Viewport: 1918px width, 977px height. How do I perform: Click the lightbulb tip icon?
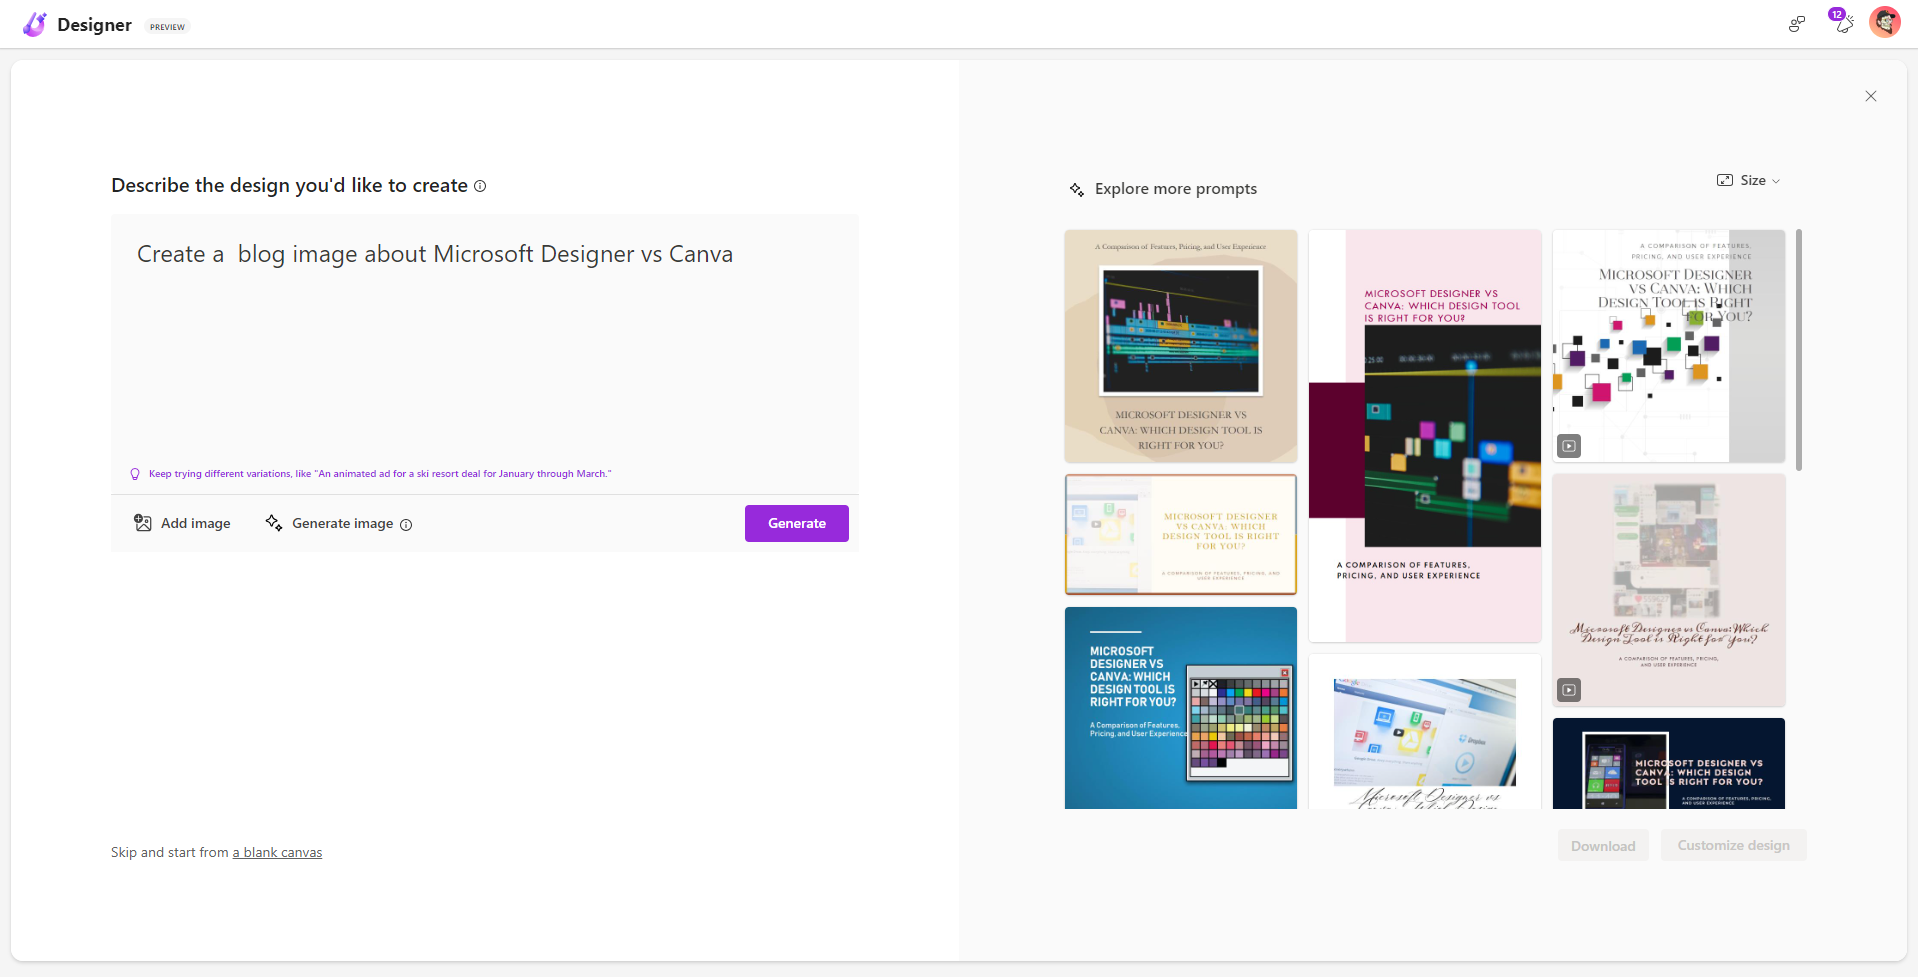pyautogui.click(x=135, y=474)
